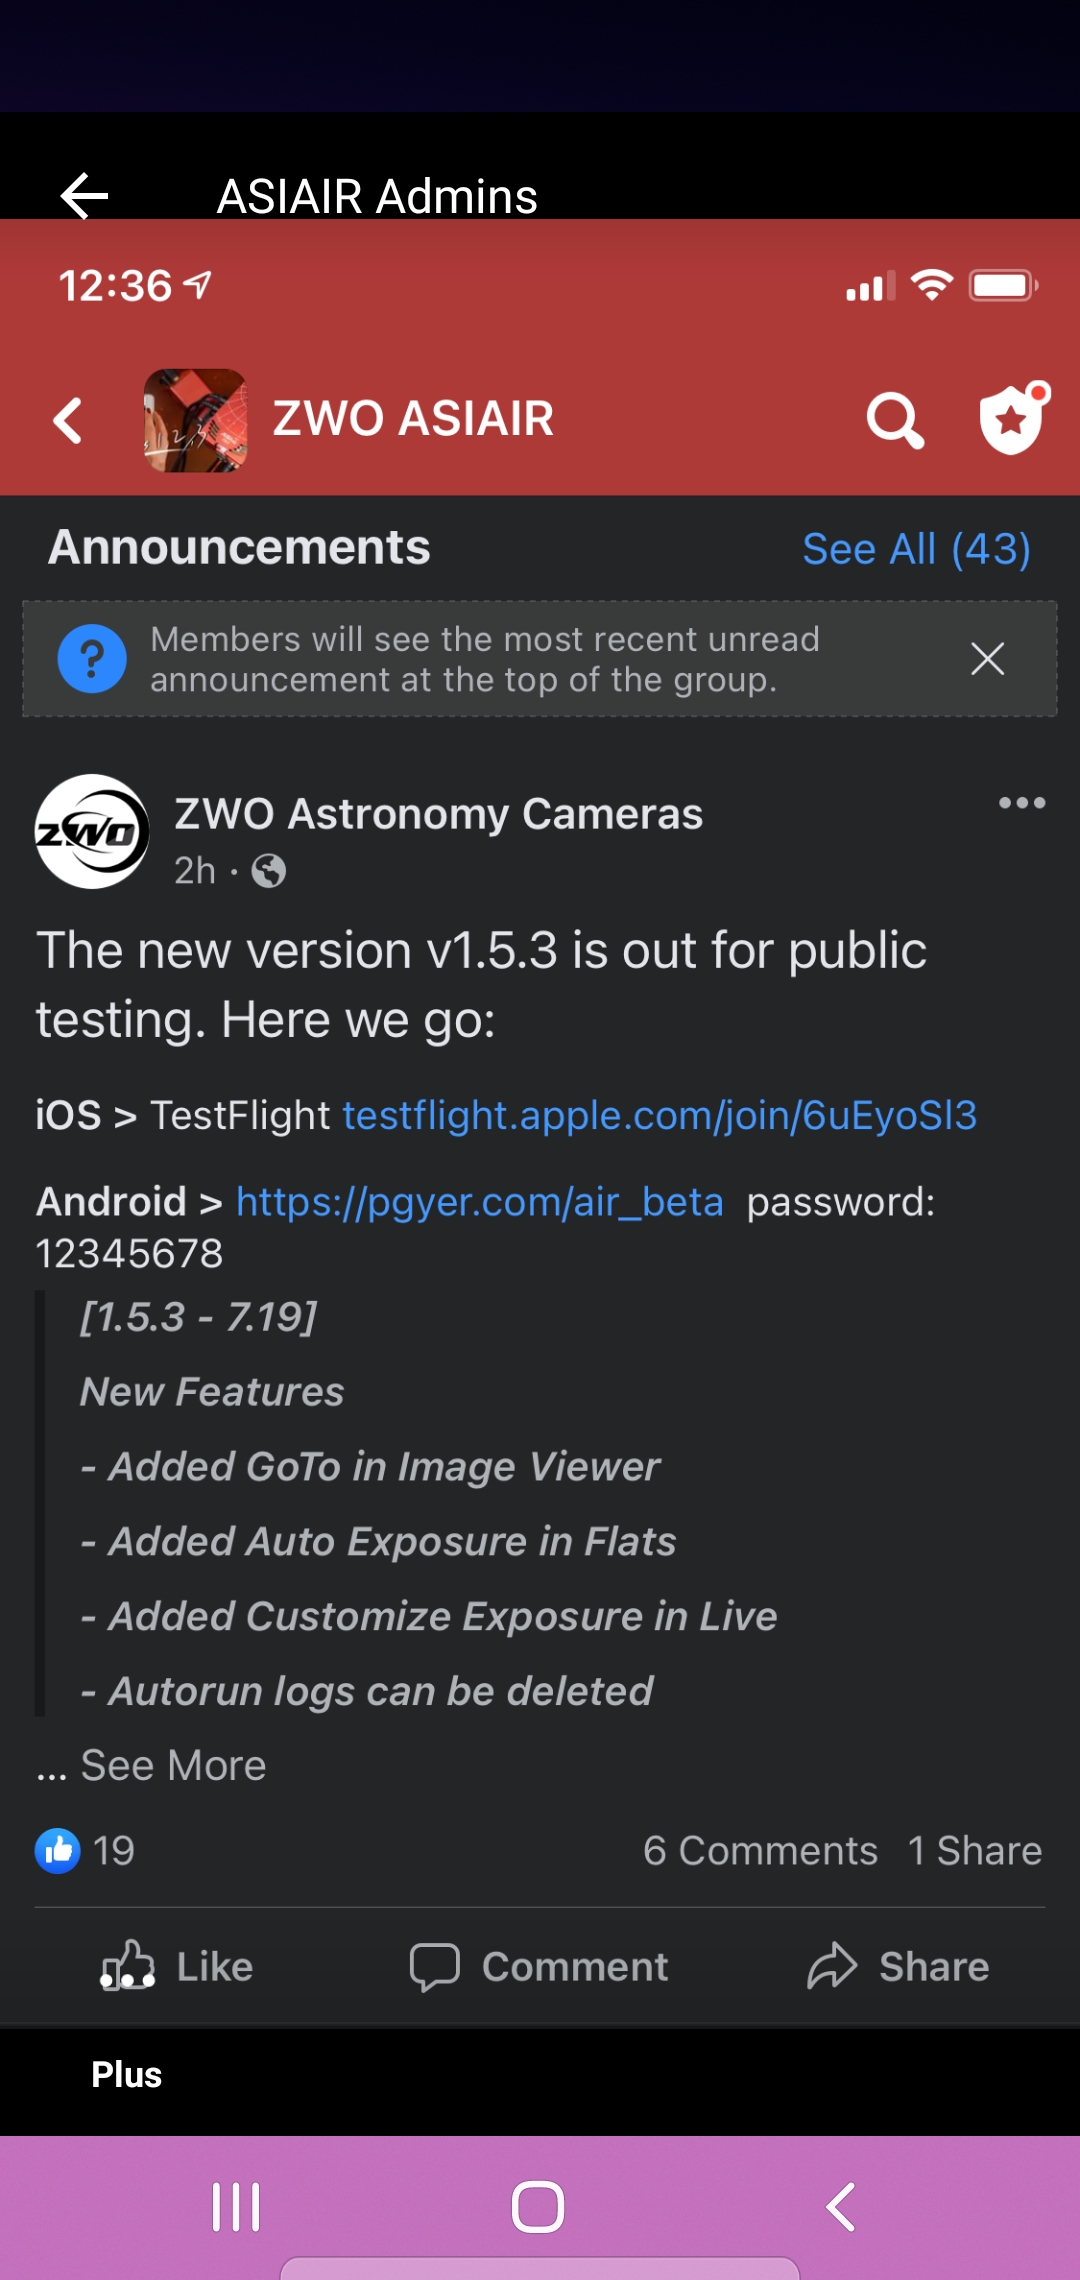This screenshot has width=1080, height=2280.
Task: Go back using the chevron beside ZWO ASIAIR
Action: point(68,420)
